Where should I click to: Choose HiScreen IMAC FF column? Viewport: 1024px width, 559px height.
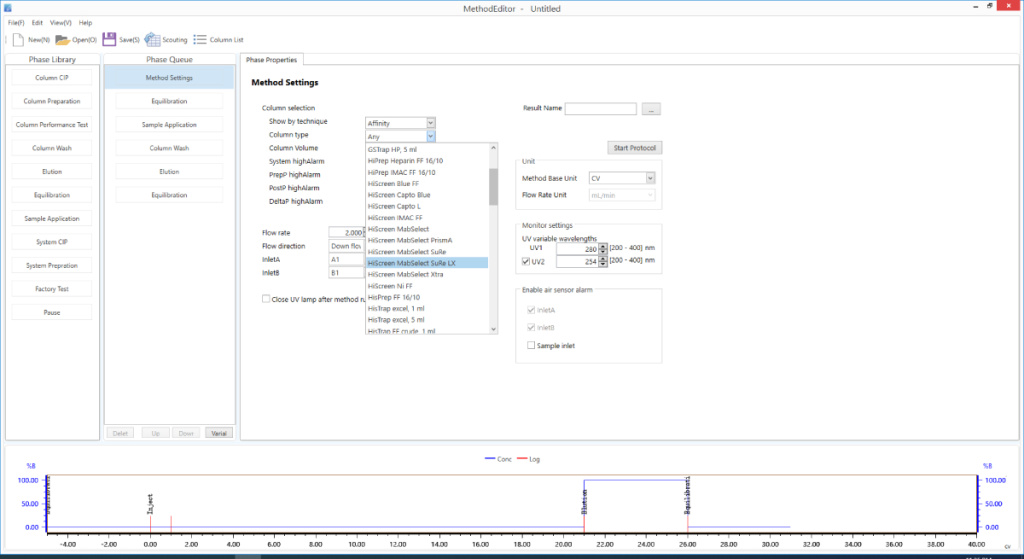[427, 217]
